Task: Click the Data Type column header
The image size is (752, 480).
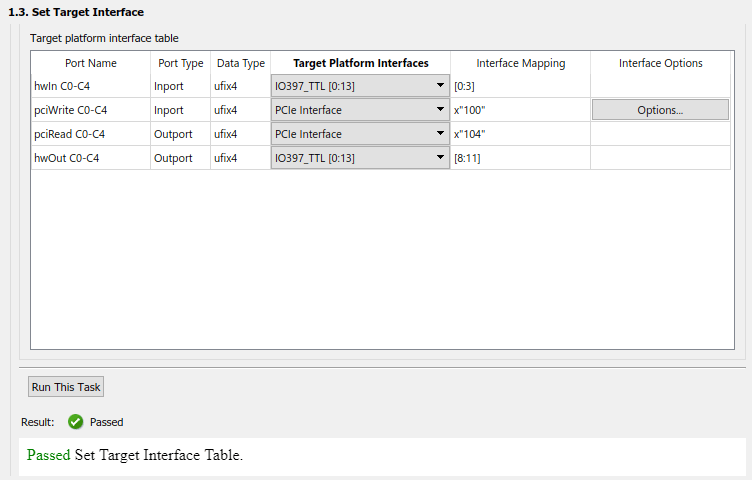Action: click(241, 63)
